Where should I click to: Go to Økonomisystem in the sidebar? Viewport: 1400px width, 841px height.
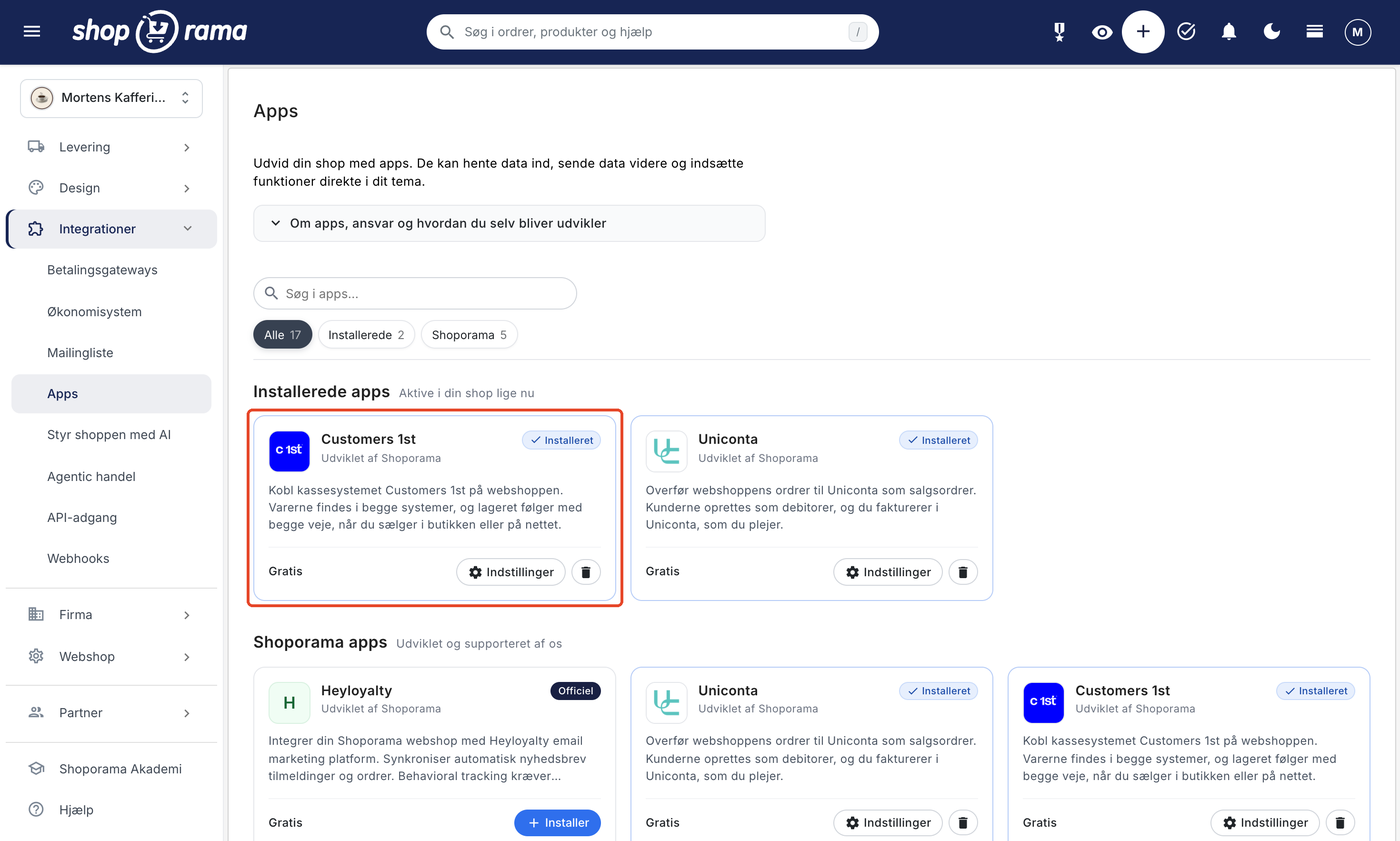[94, 312]
